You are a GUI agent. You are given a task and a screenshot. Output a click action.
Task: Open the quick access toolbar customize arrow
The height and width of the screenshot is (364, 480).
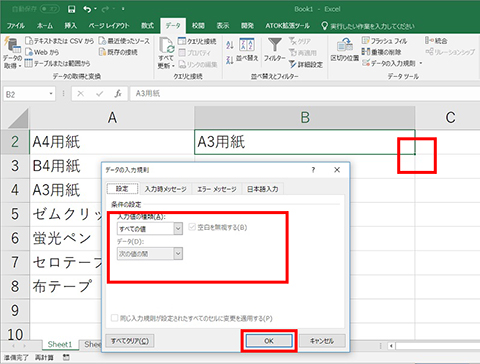[123, 9]
